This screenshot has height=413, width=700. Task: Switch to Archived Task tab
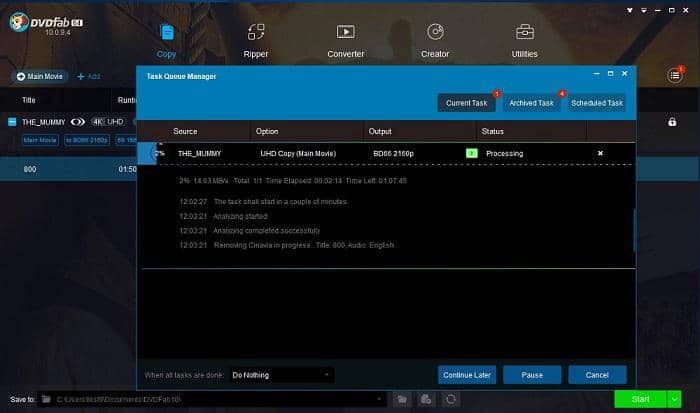coord(531,103)
